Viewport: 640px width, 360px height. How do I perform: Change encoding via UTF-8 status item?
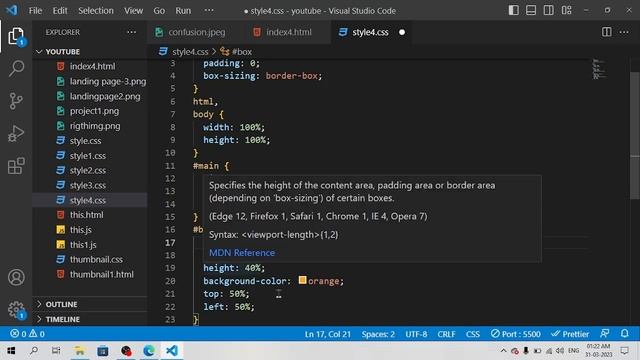416,334
